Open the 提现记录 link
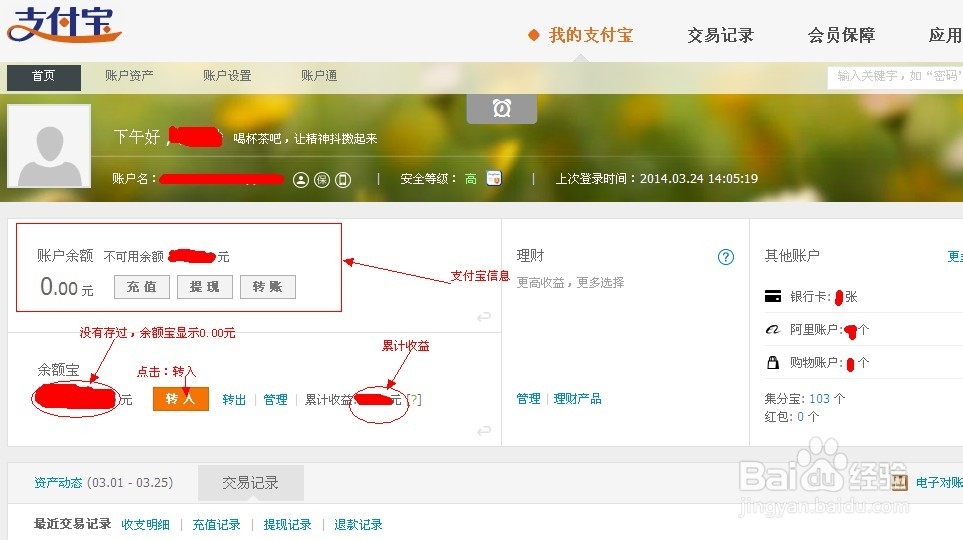Viewport: 963px width, 540px height. pyautogui.click(x=287, y=525)
